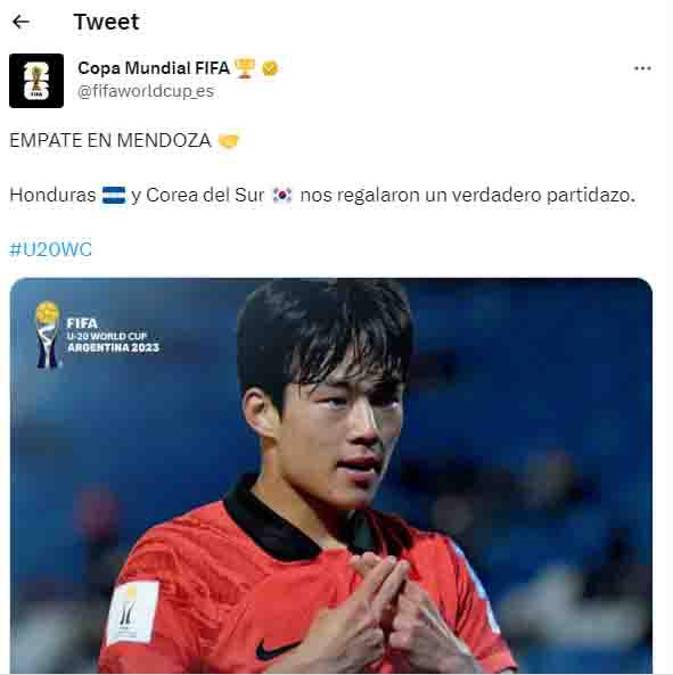Open the Copa Mundial FIFA account name

pos(154,68)
